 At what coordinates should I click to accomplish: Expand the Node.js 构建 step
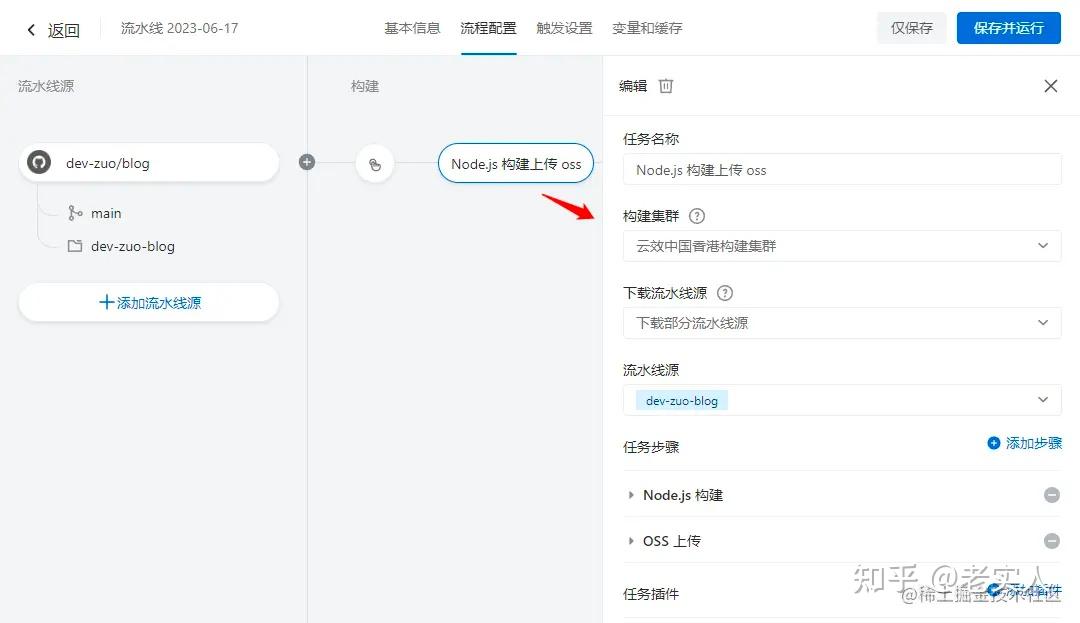point(630,495)
